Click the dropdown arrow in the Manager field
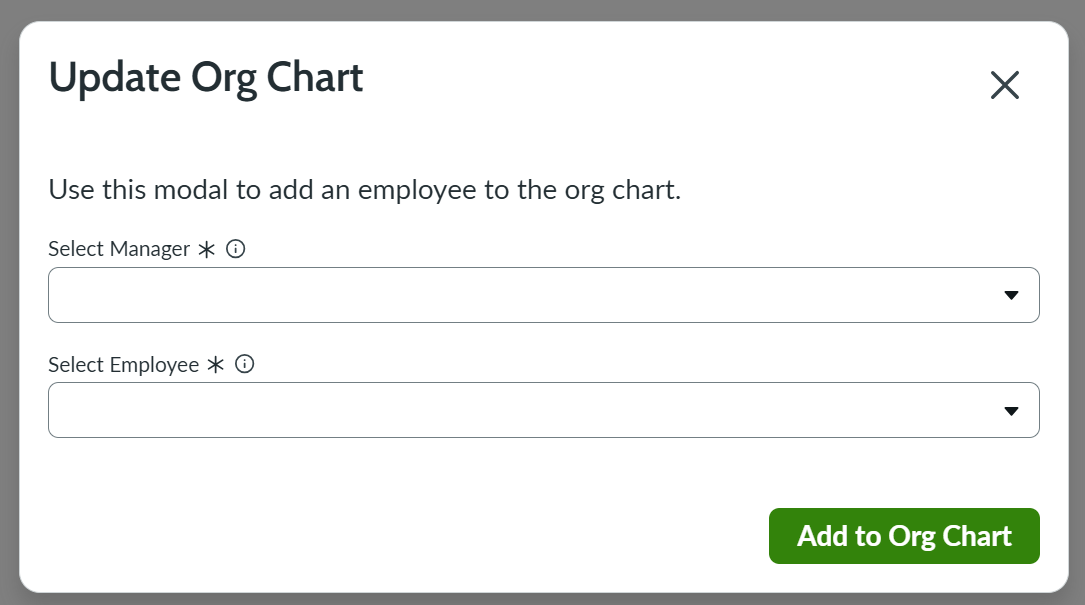The image size is (1085, 605). pyautogui.click(x=1012, y=295)
